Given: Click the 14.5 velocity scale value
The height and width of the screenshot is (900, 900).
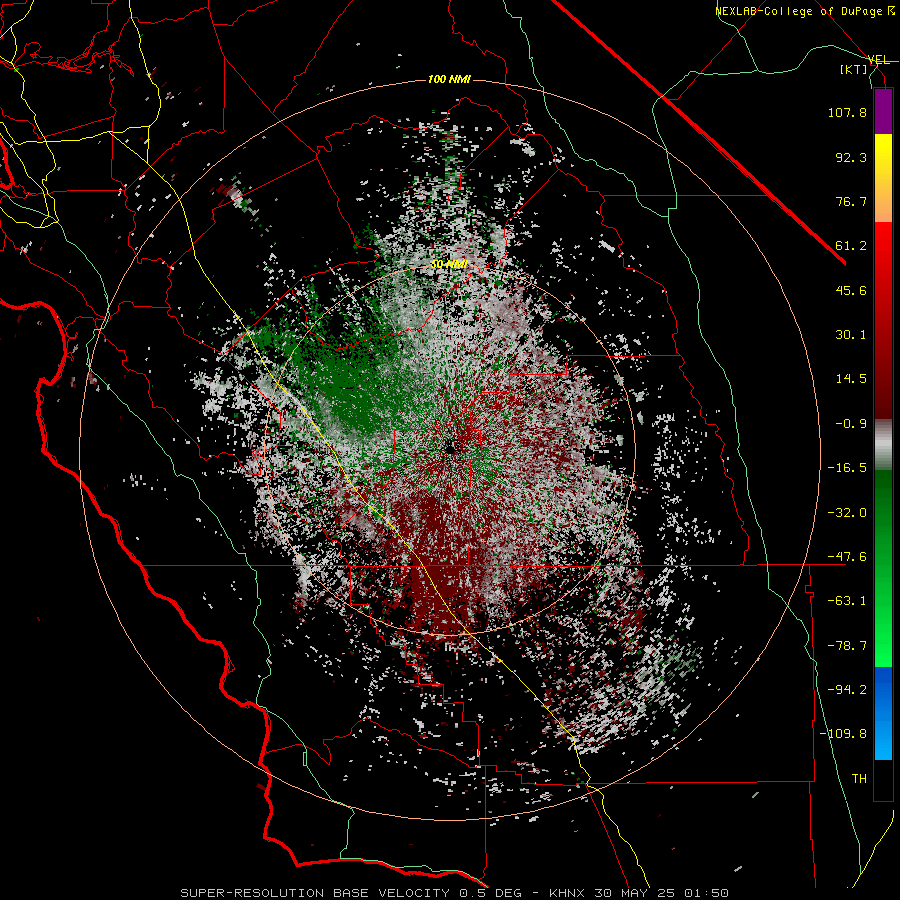Looking at the screenshot, I should (x=851, y=379).
